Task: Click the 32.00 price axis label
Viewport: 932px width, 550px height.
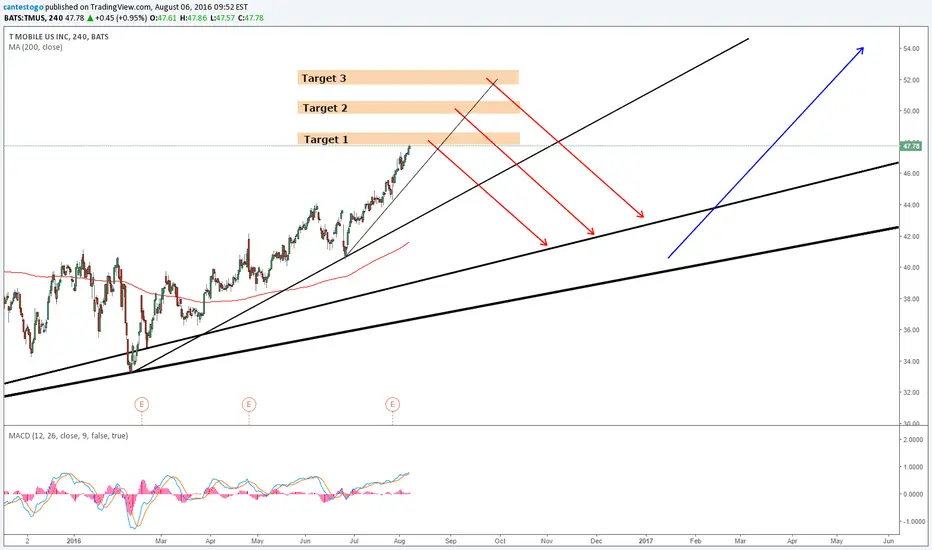Action: pyautogui.click(x=911, y=392)
